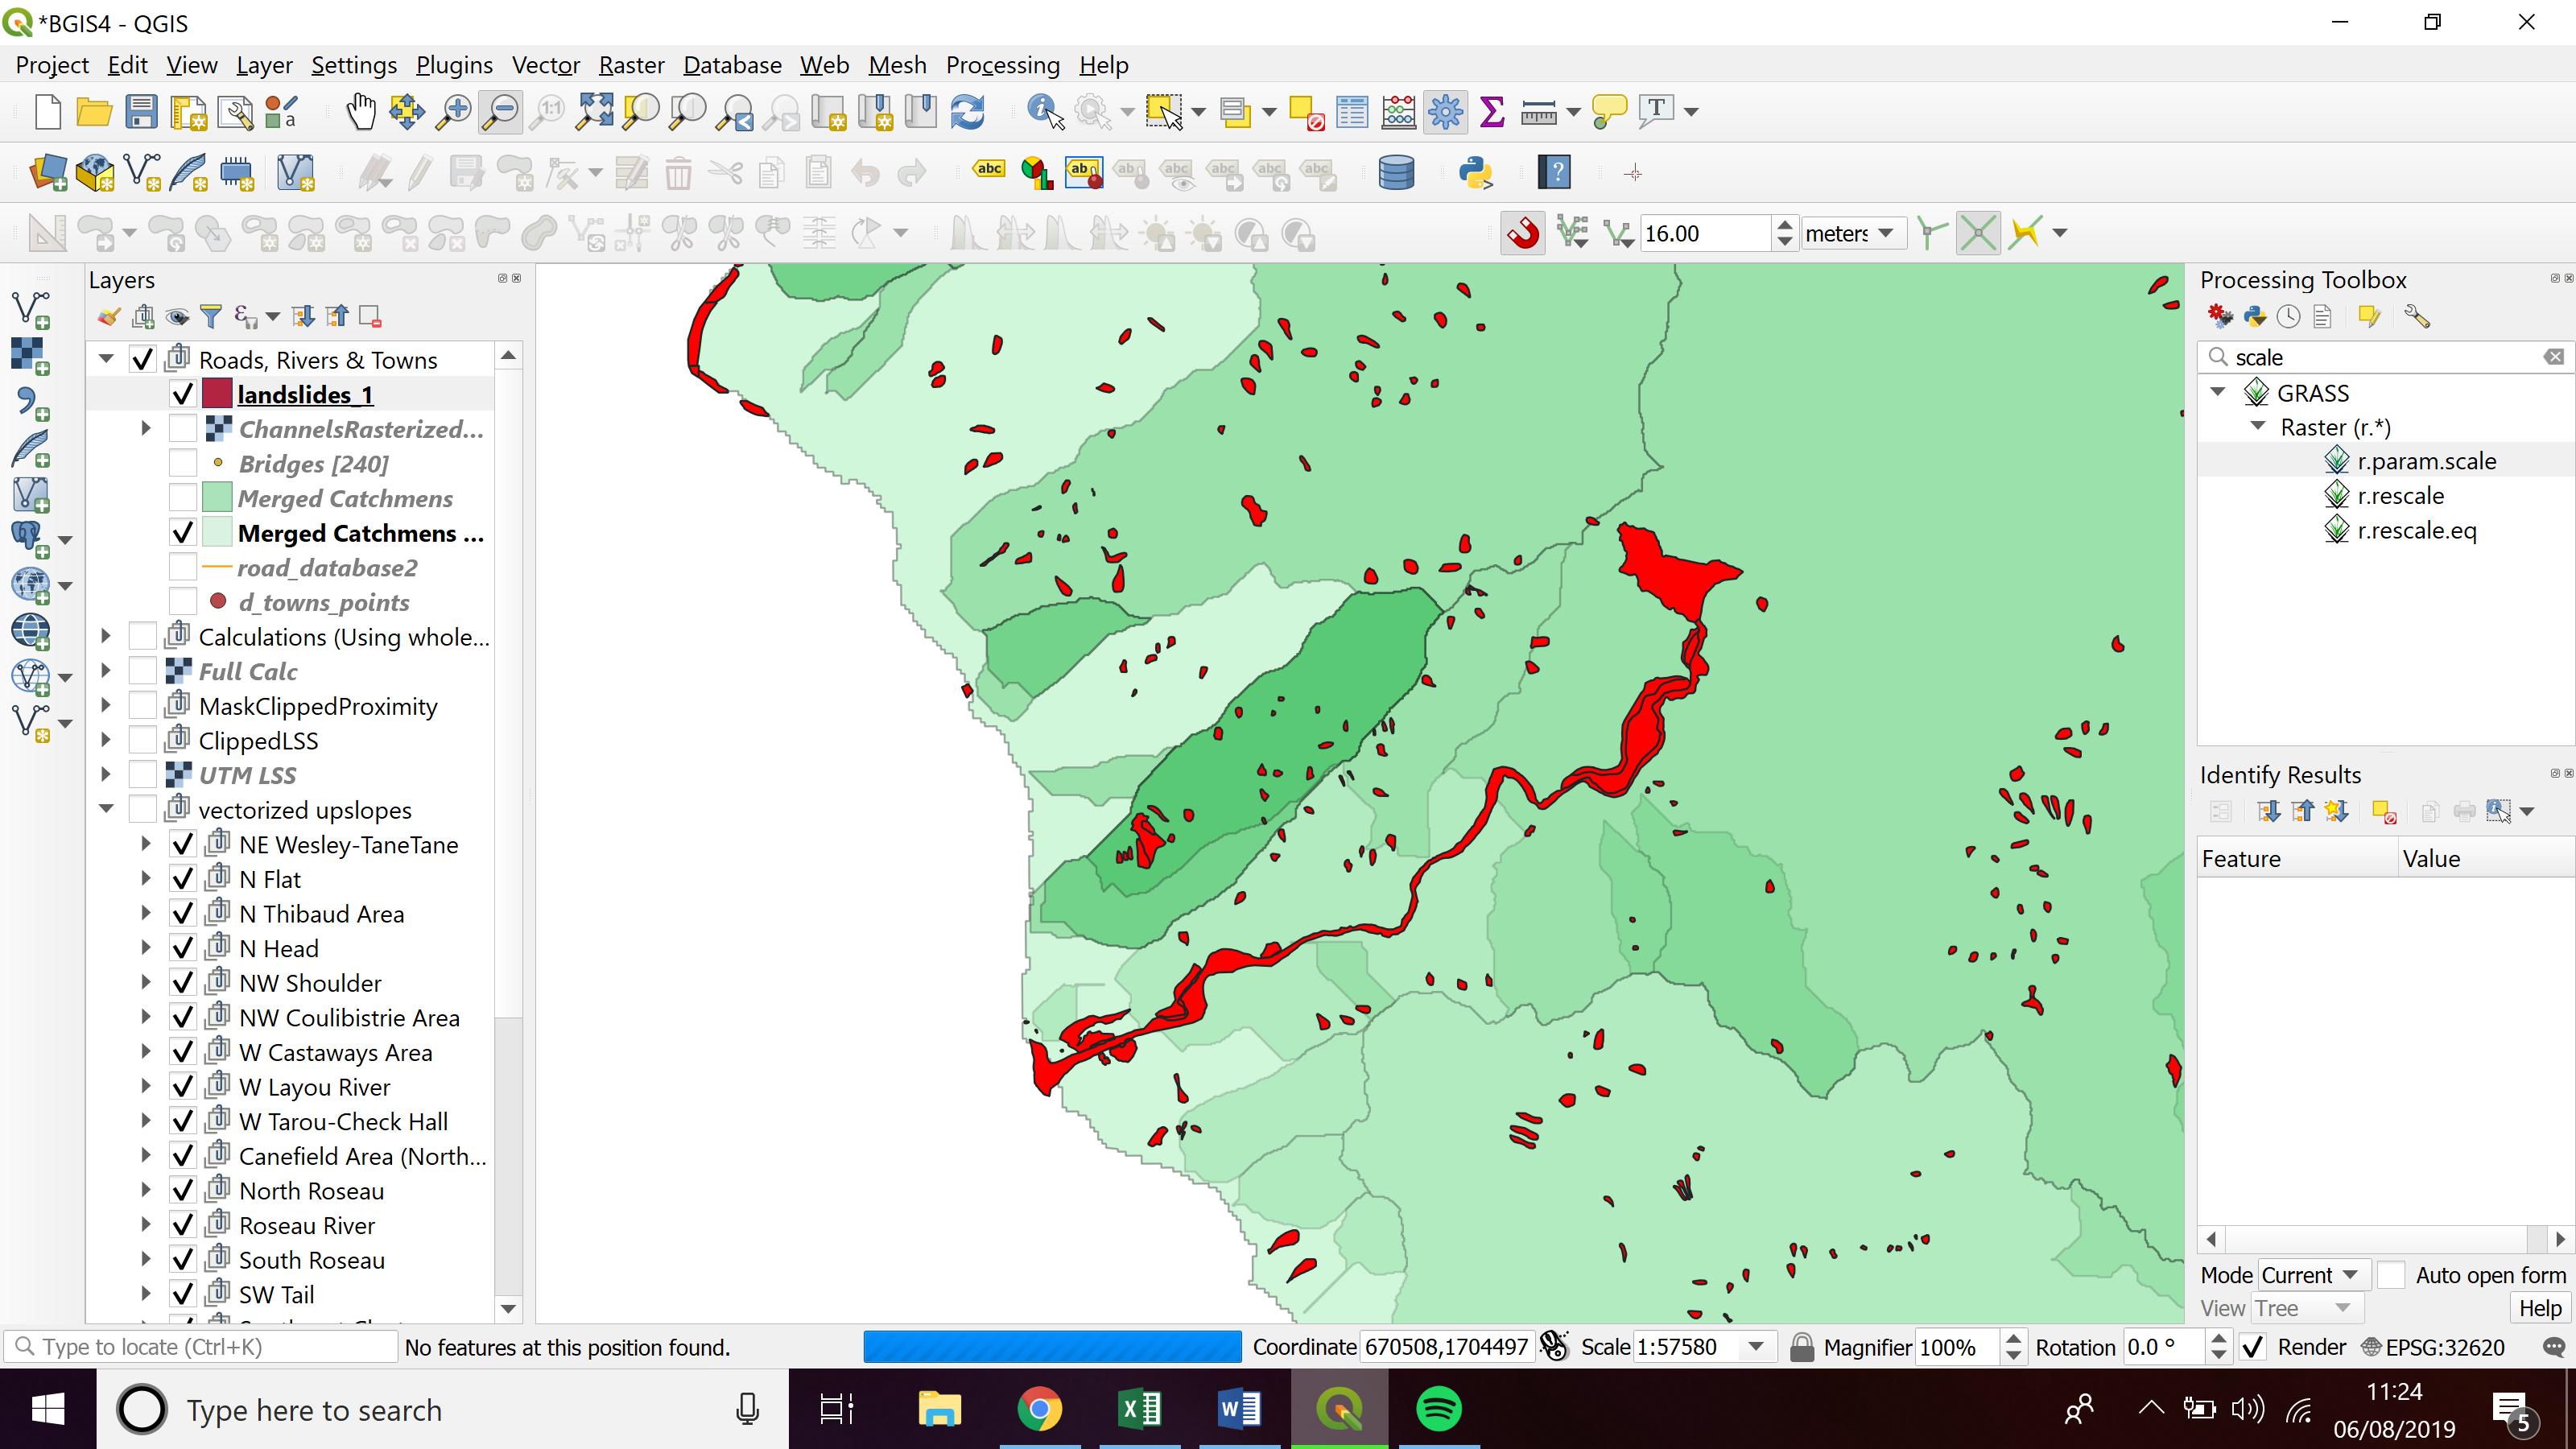Expand the ClippedLSS group

pos(106,740)
